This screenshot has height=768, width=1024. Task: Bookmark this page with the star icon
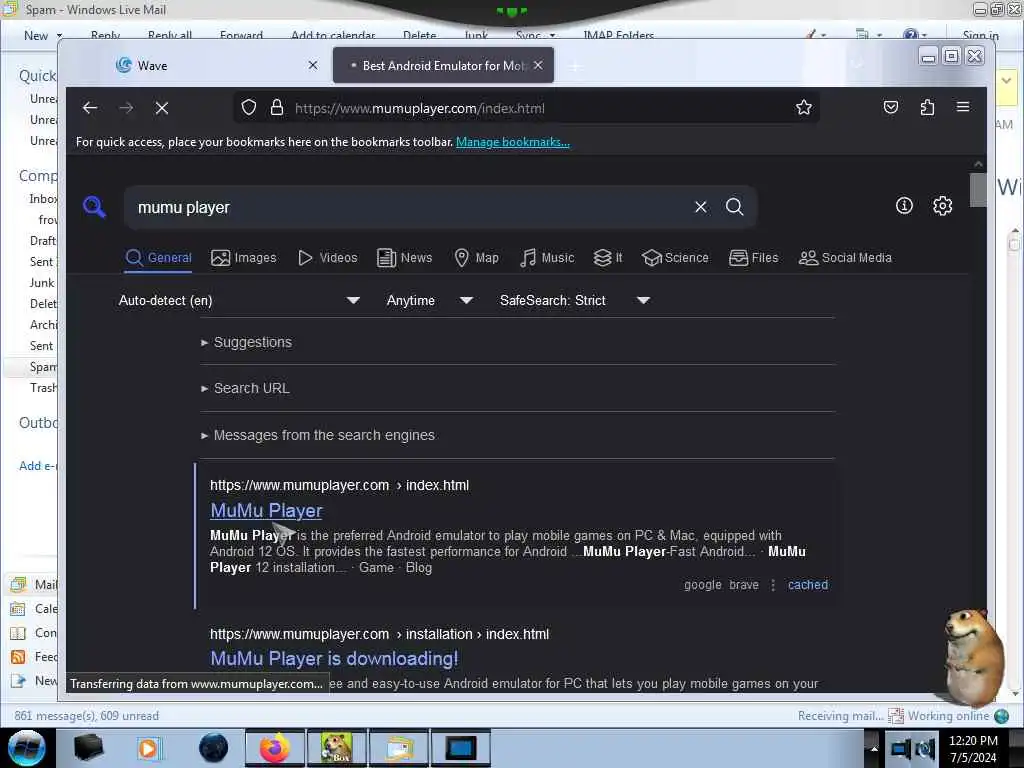pyautogui.click(x=804, y=108)
